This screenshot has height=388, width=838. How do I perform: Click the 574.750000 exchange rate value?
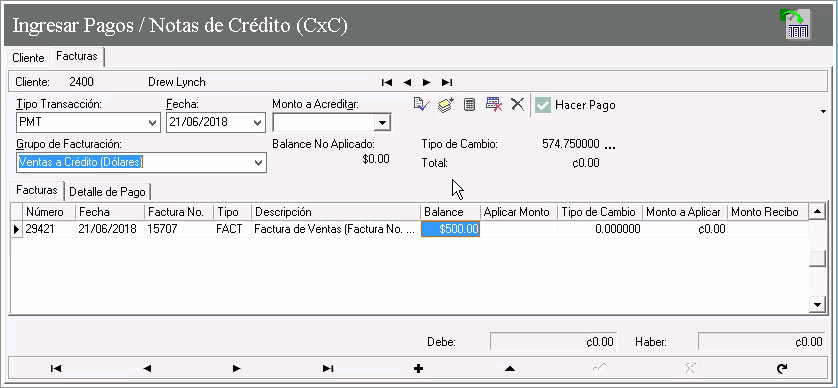click(x=570, y=145)
